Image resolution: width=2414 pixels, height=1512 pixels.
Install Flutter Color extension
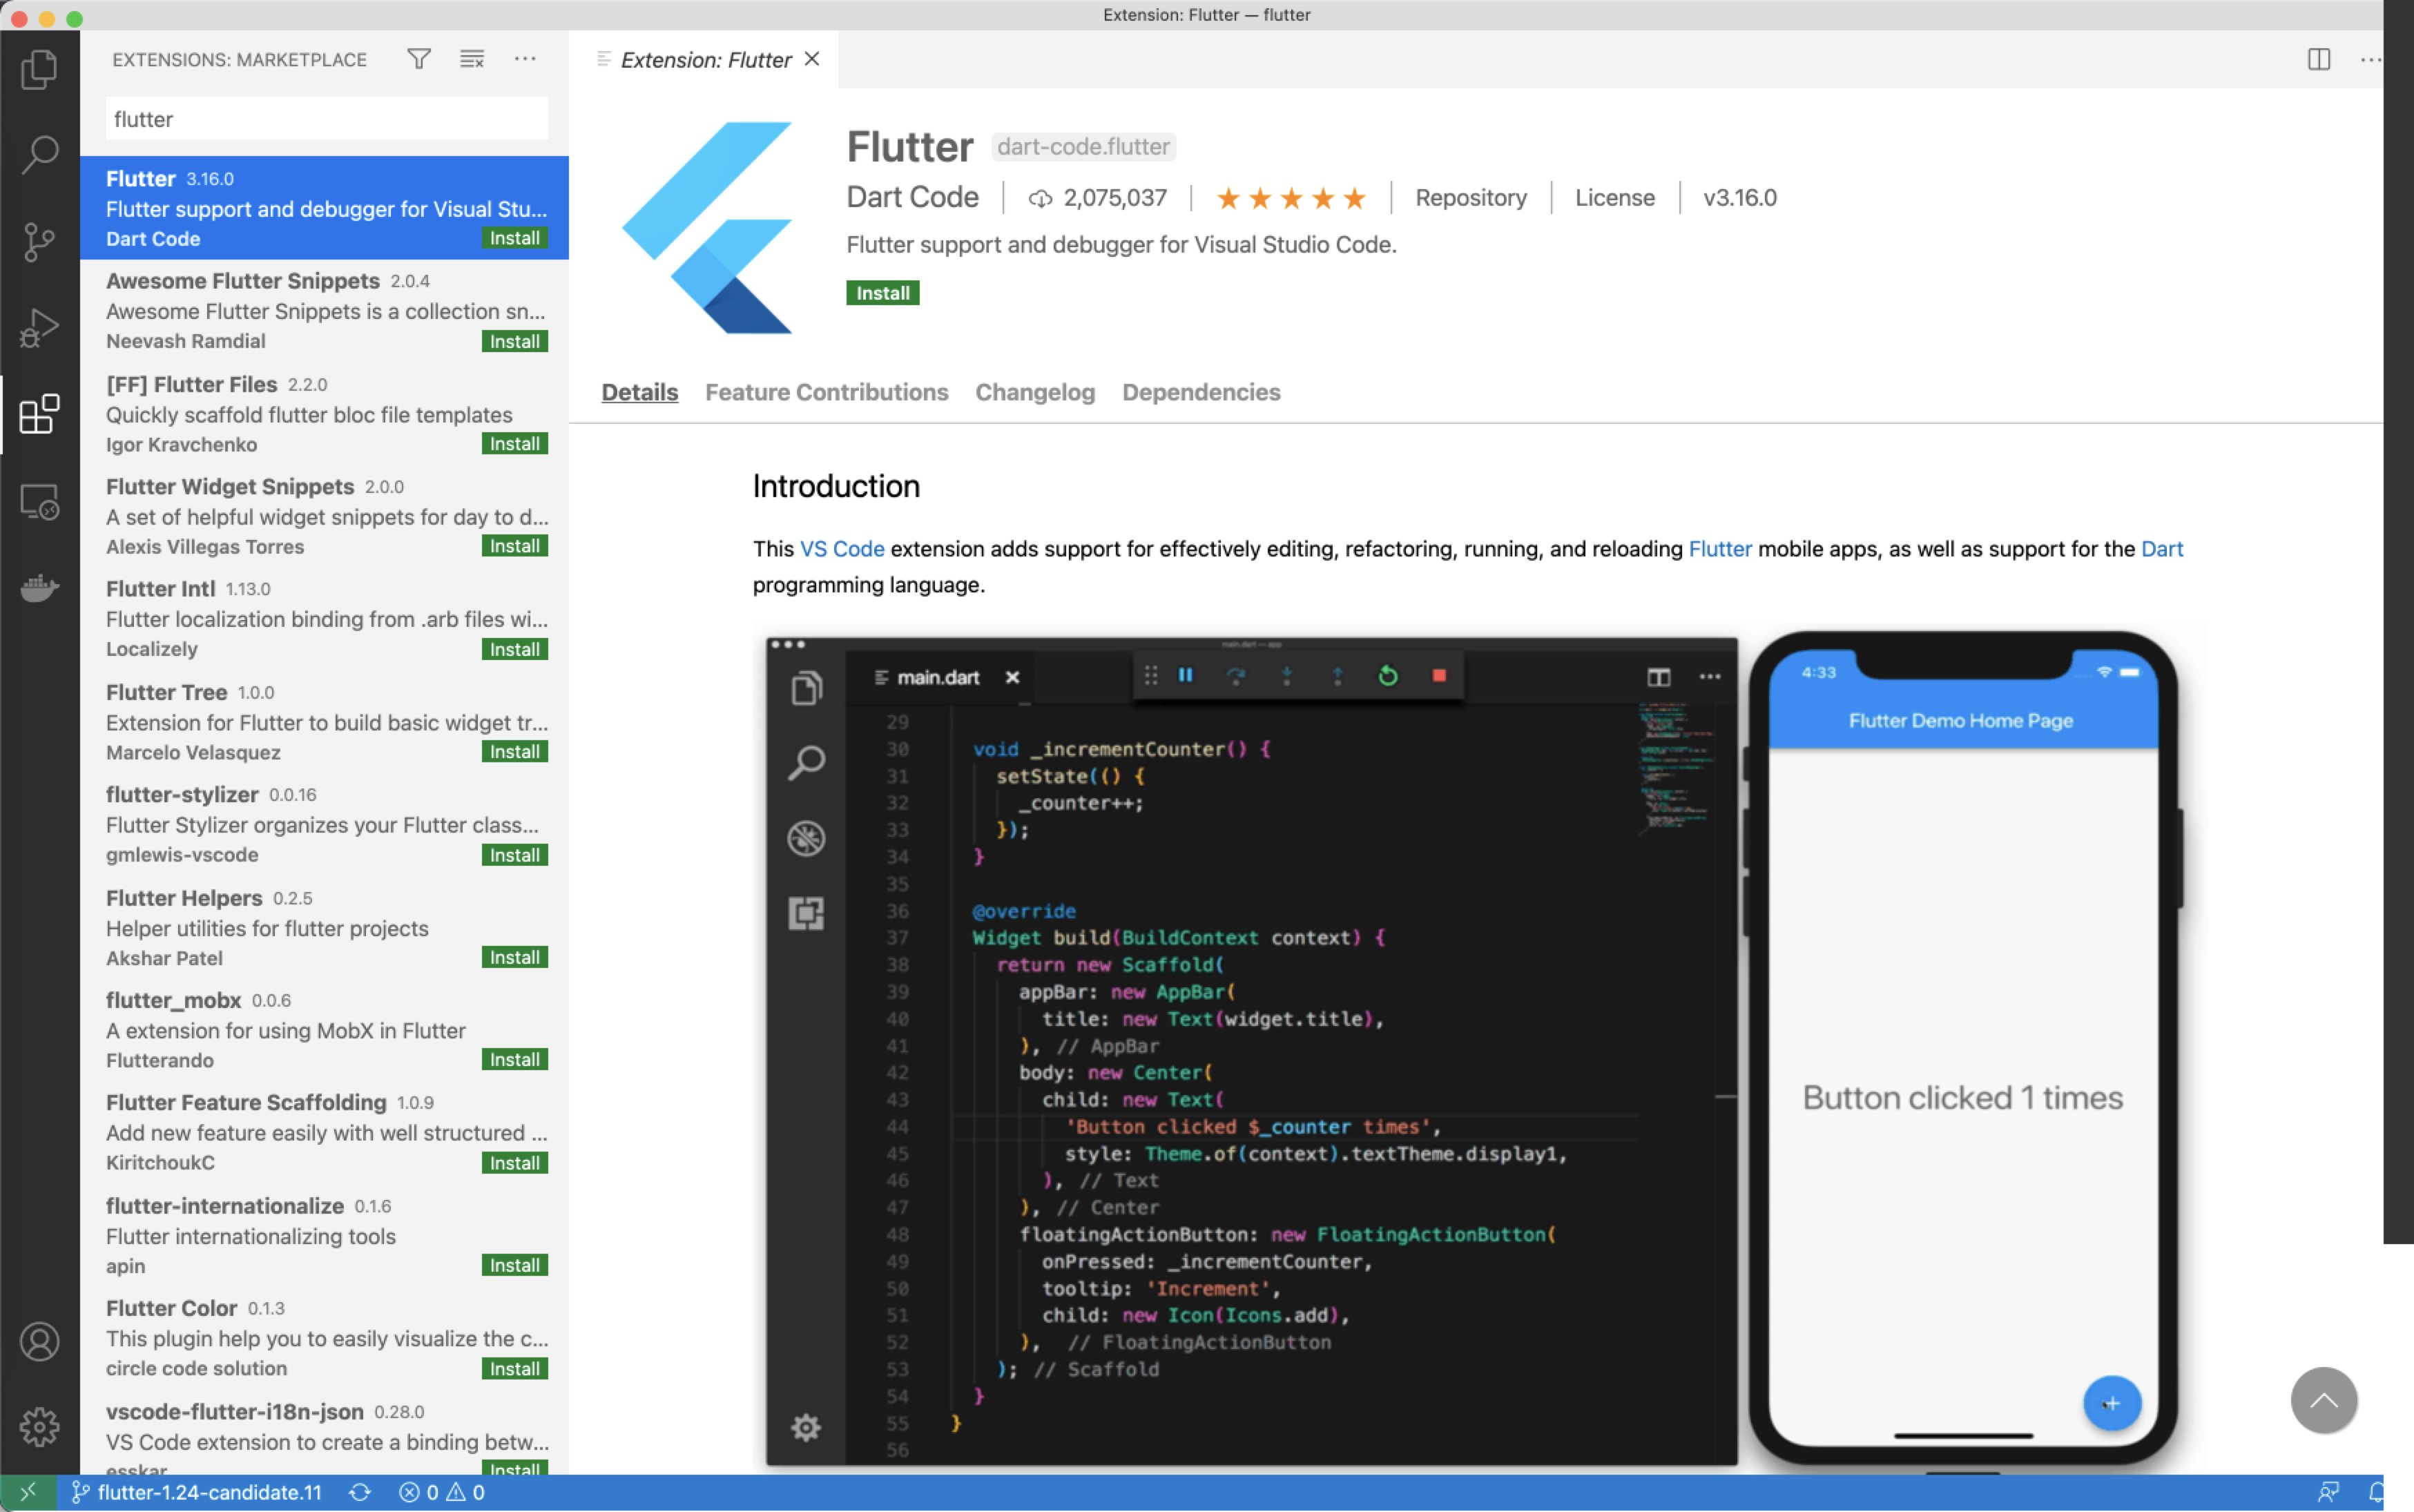pos(514,1369)
